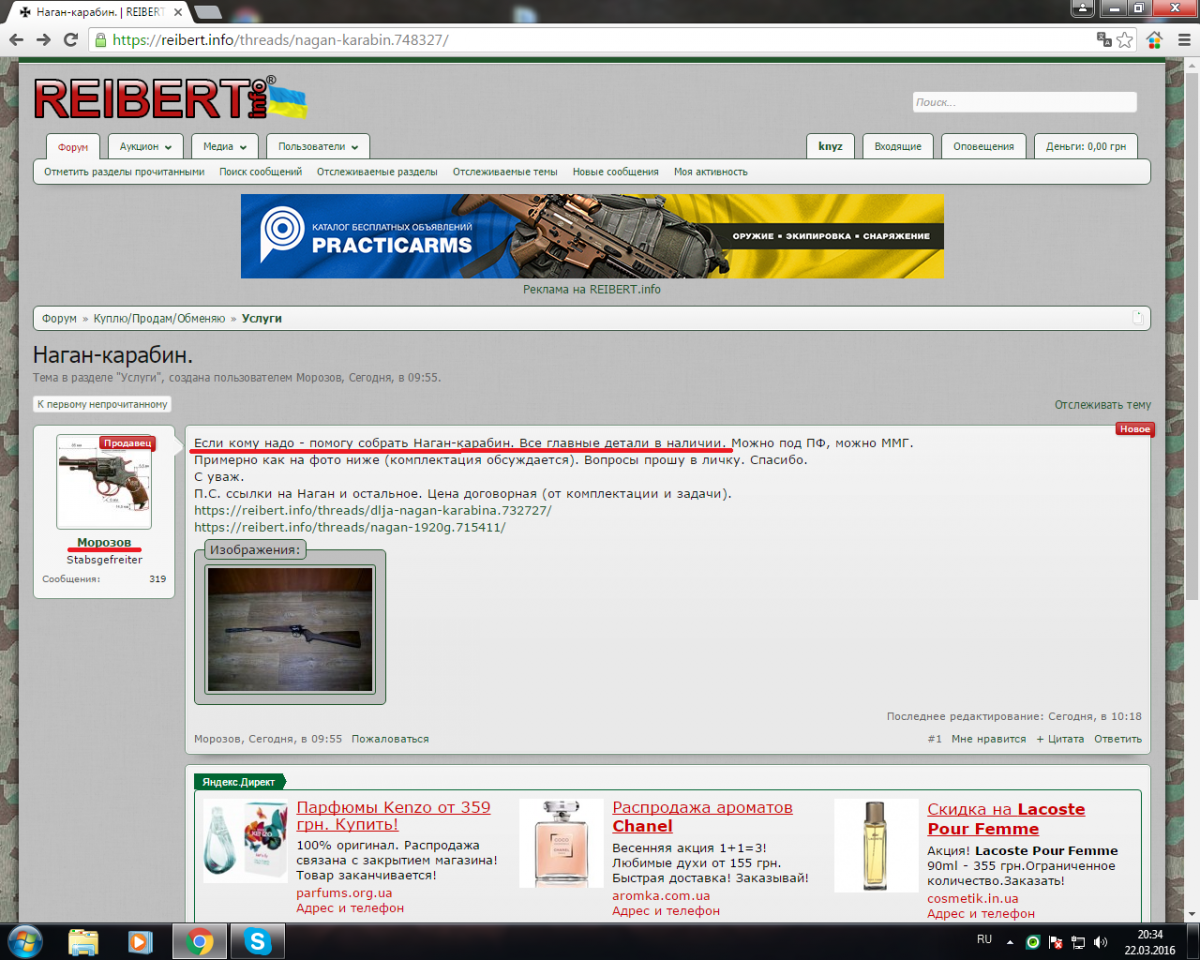Expand the Медиа dropdown menu
The height and width of the screenshot is (960, 1200).
(x=224, y=146)
